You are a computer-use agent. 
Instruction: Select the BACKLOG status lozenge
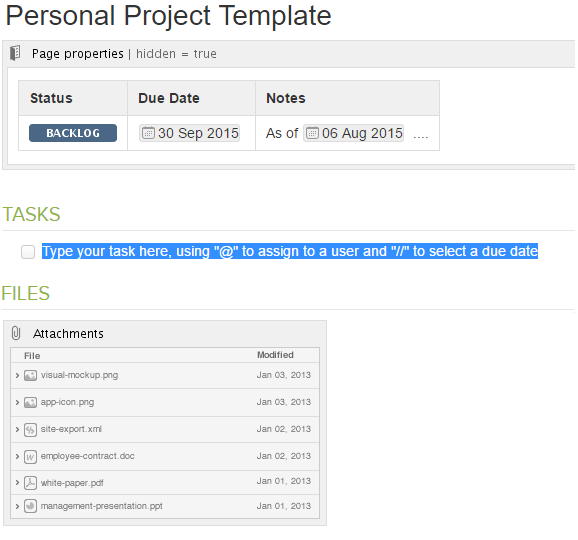pyautogui.click(x=73, y=133)
